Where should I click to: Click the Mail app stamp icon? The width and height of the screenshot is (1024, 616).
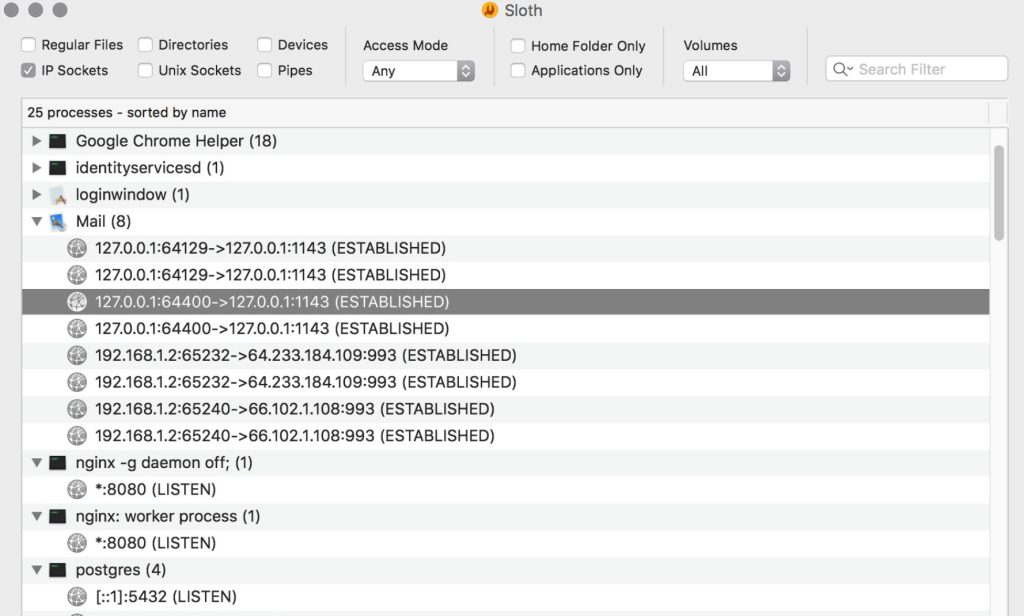coord(57,221)
